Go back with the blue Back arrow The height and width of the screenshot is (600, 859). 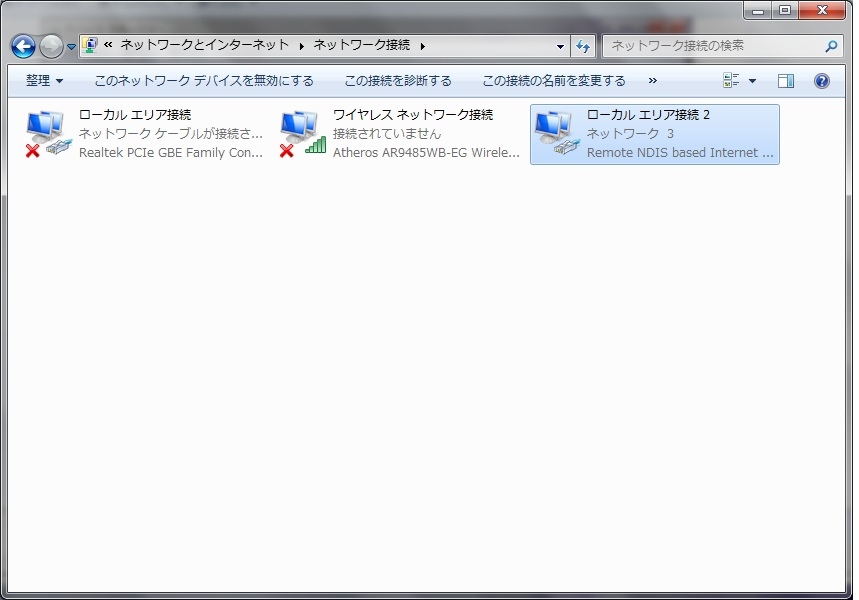coord(24,46)
